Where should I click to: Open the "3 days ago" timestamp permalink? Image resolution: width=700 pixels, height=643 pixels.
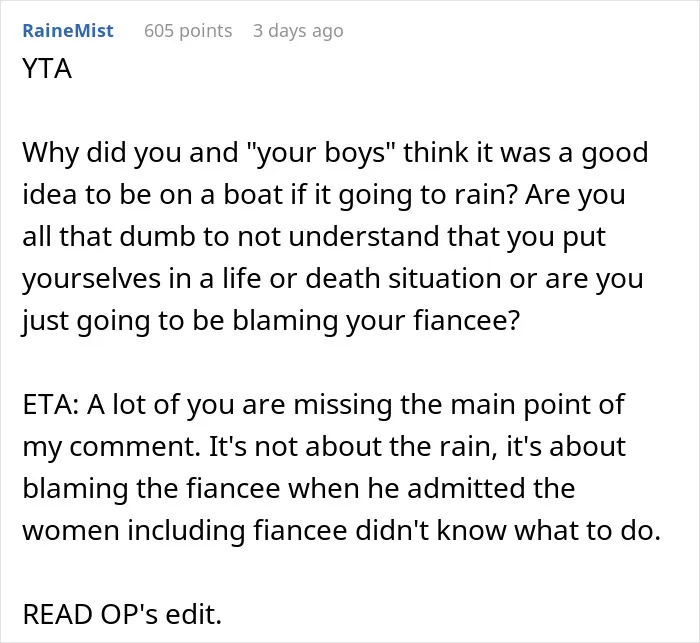[x=298, y=31]
